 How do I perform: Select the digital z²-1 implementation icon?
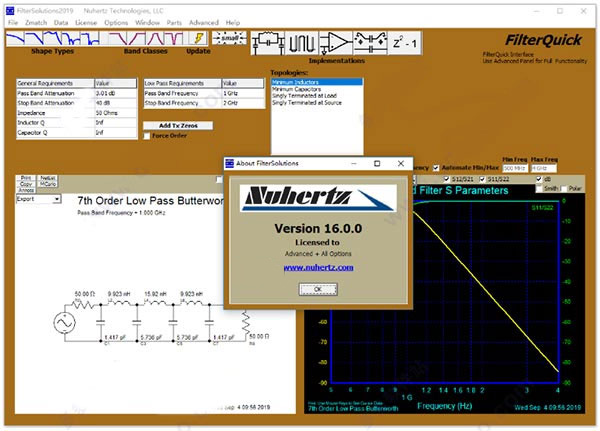click(x=405, y=43)
